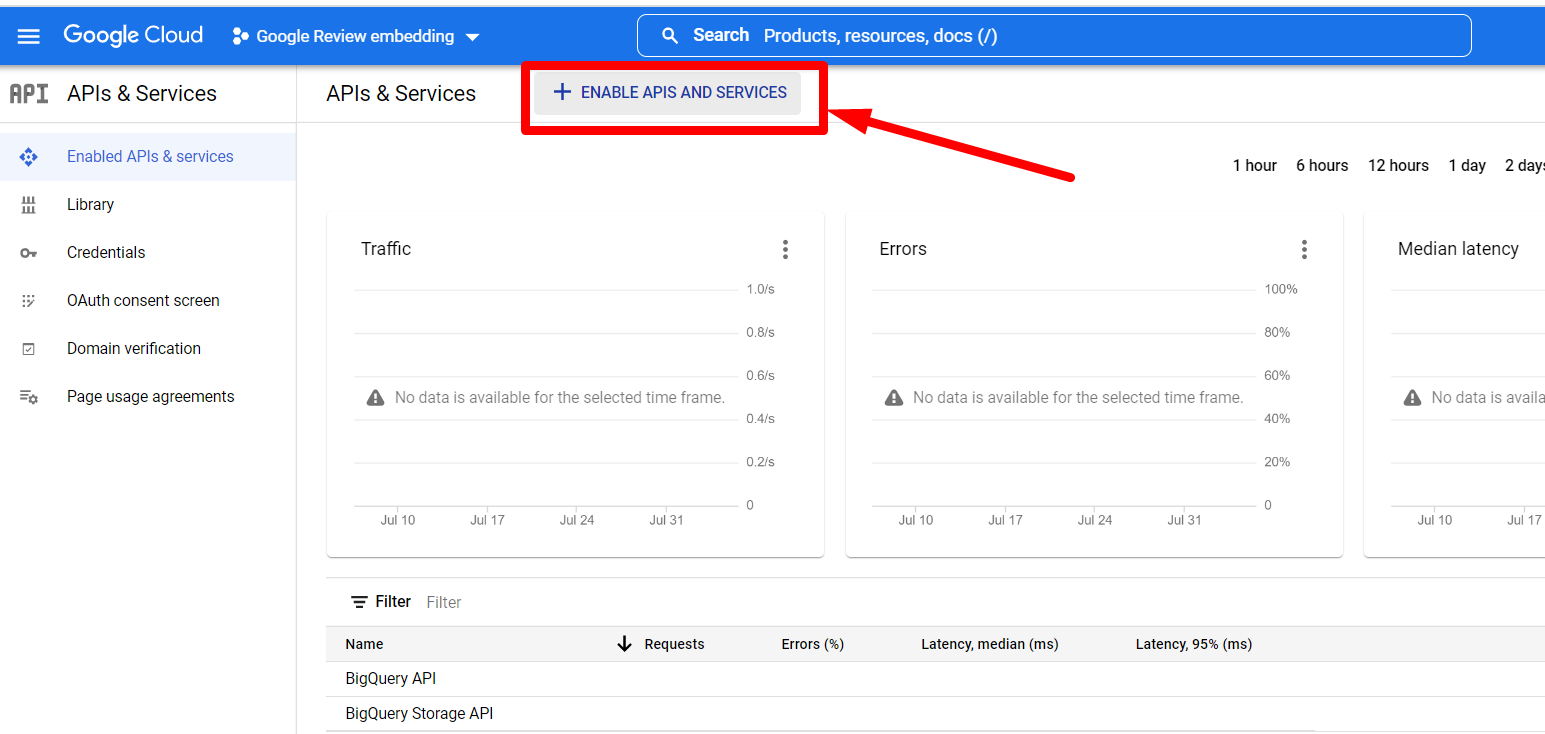The image size is (1545, 734).
Task: Open the navigation hamburger menu
Action: coord(28,35)
